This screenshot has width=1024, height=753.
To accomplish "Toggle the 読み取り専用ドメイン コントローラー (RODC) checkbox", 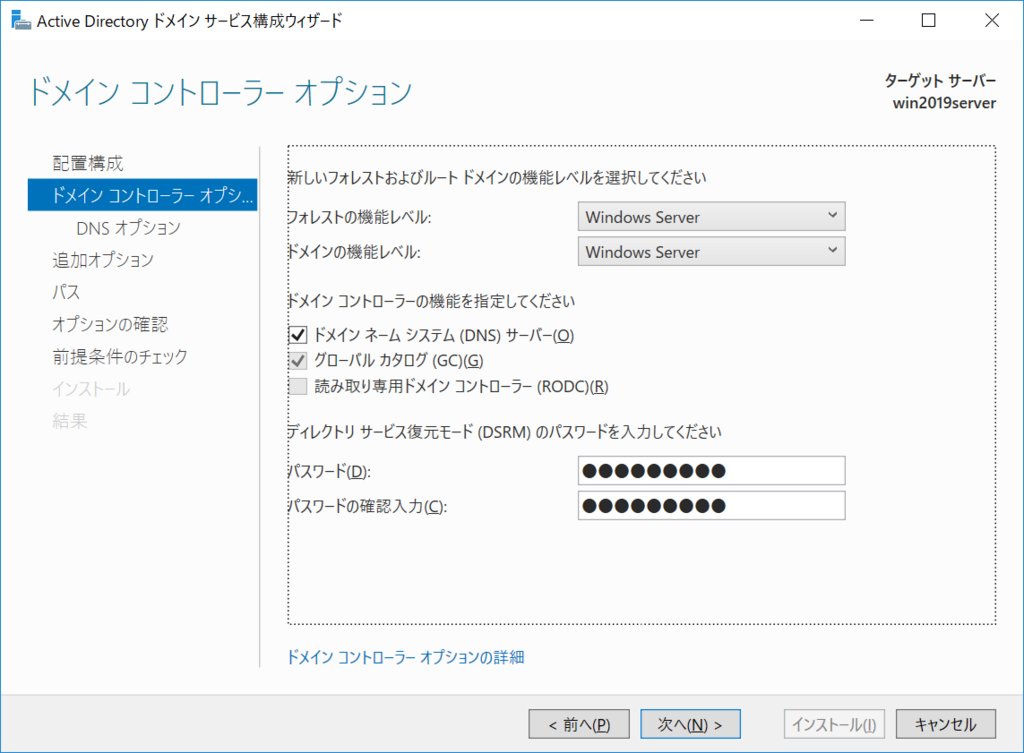I will (x=298, y=387).
